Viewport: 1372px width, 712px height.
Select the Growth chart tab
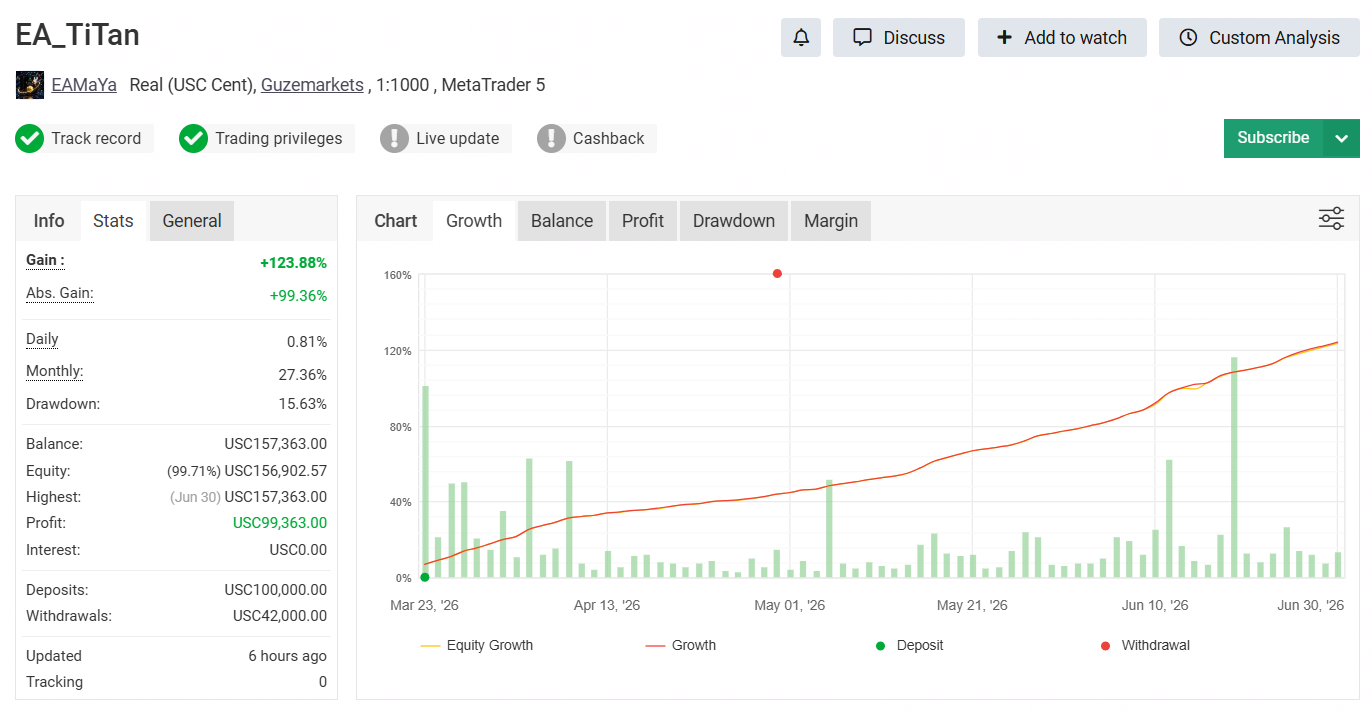coord(474,221)
